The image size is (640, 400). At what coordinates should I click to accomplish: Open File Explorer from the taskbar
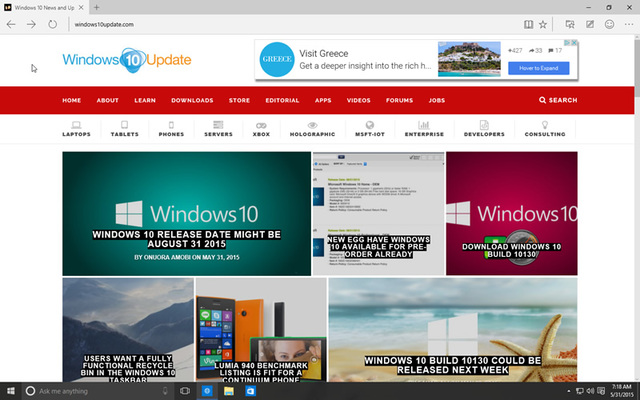[229, 391]
